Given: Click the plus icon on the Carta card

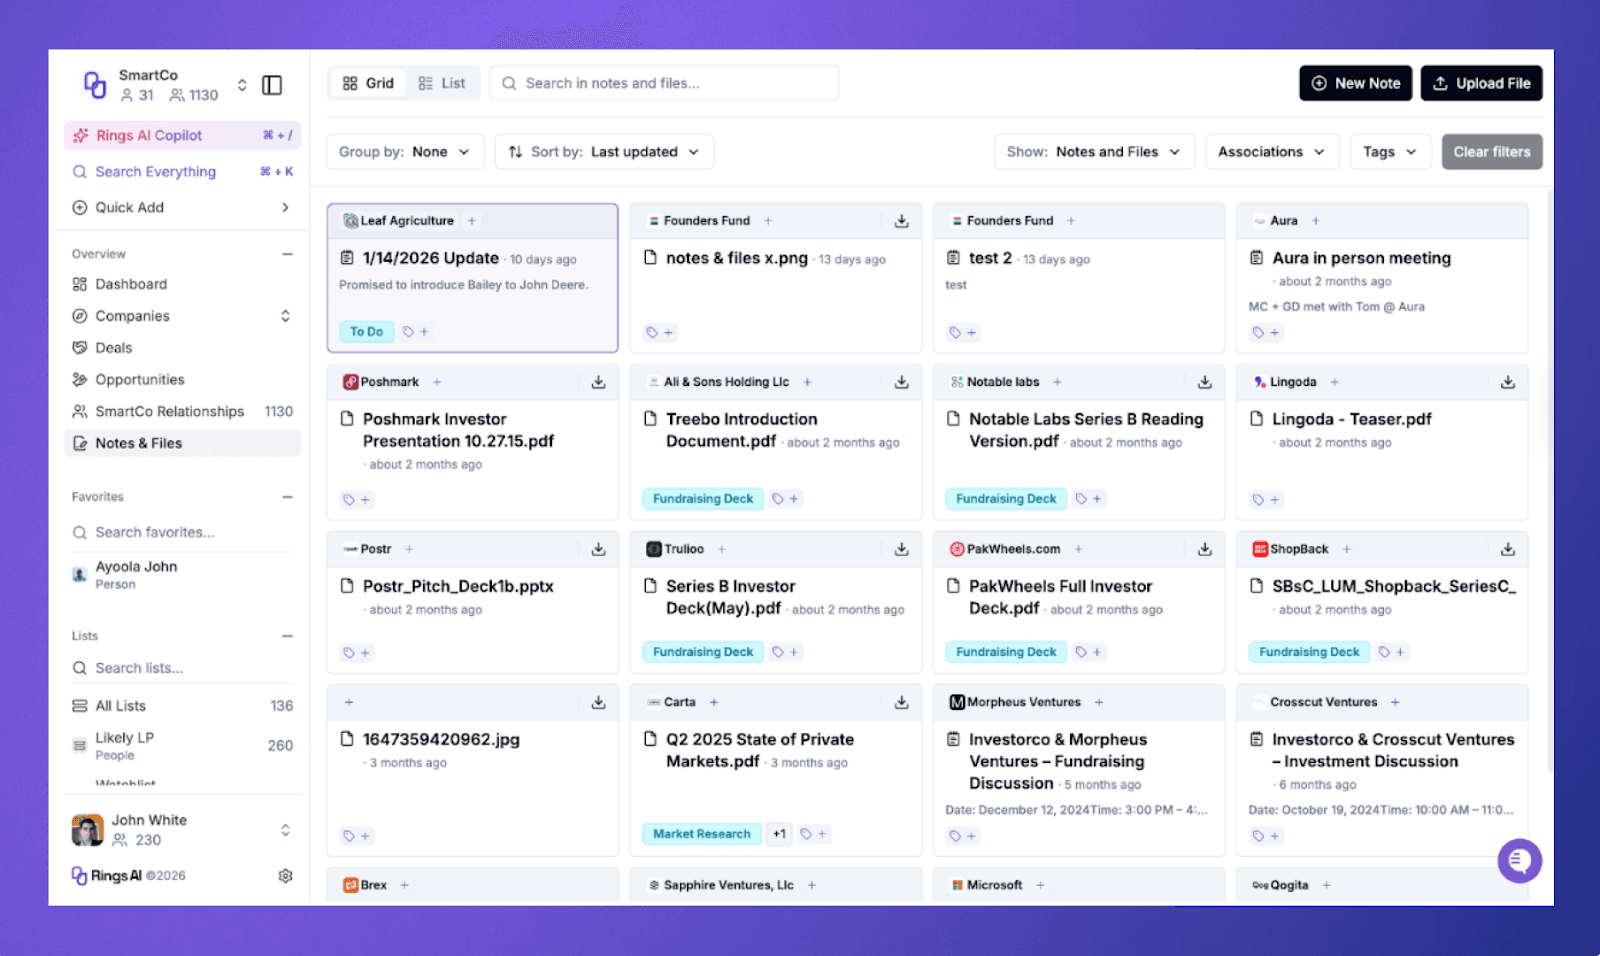Looking at the screenshot, I should point(714,702).
